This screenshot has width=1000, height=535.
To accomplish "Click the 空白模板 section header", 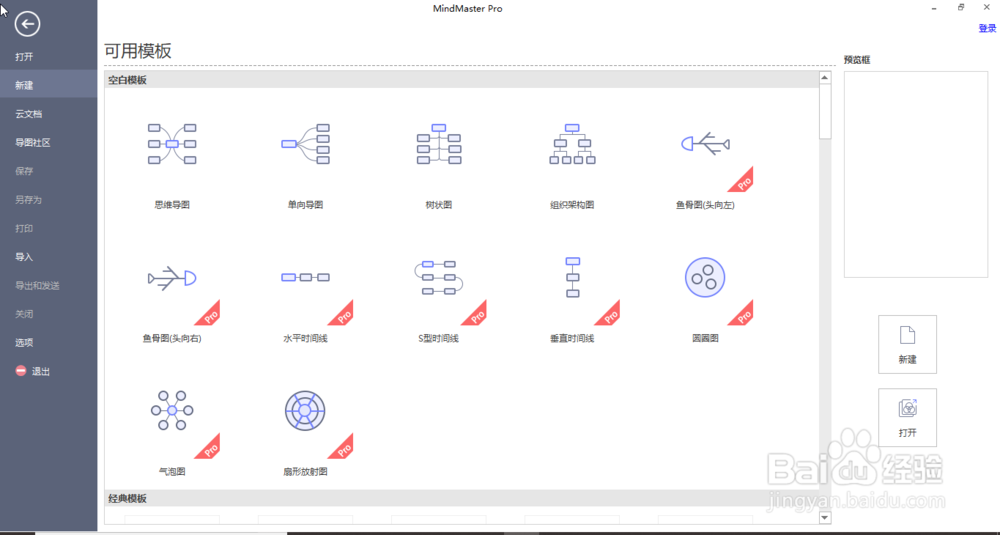I will [x=462, y=80].
